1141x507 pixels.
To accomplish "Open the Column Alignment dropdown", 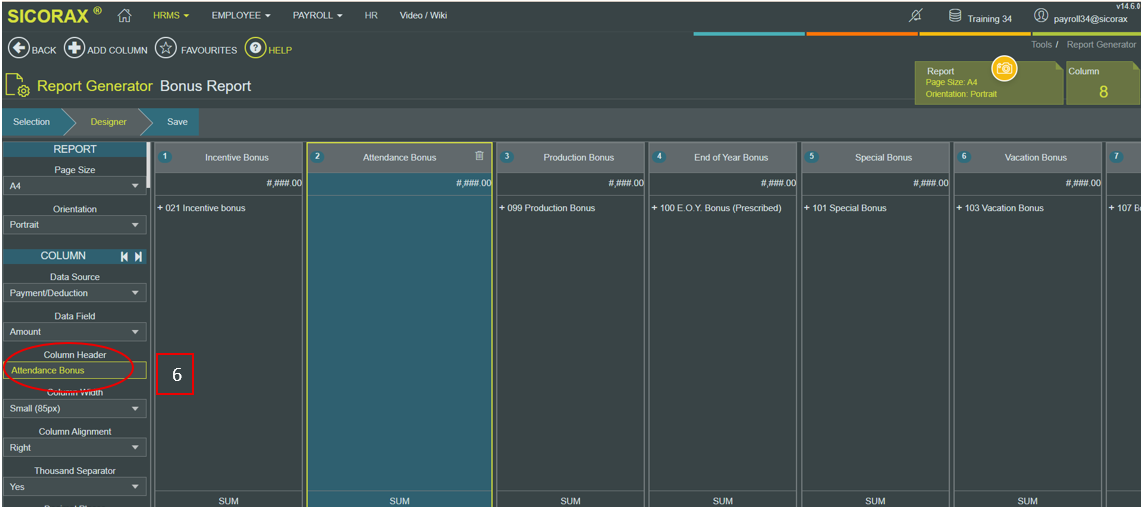I will coord(74,448).
